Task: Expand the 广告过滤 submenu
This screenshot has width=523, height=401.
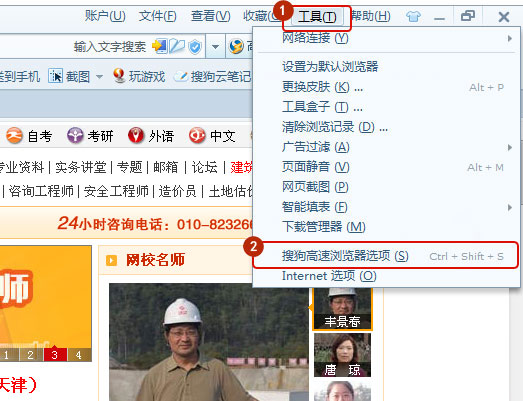Action: (509, 147)
